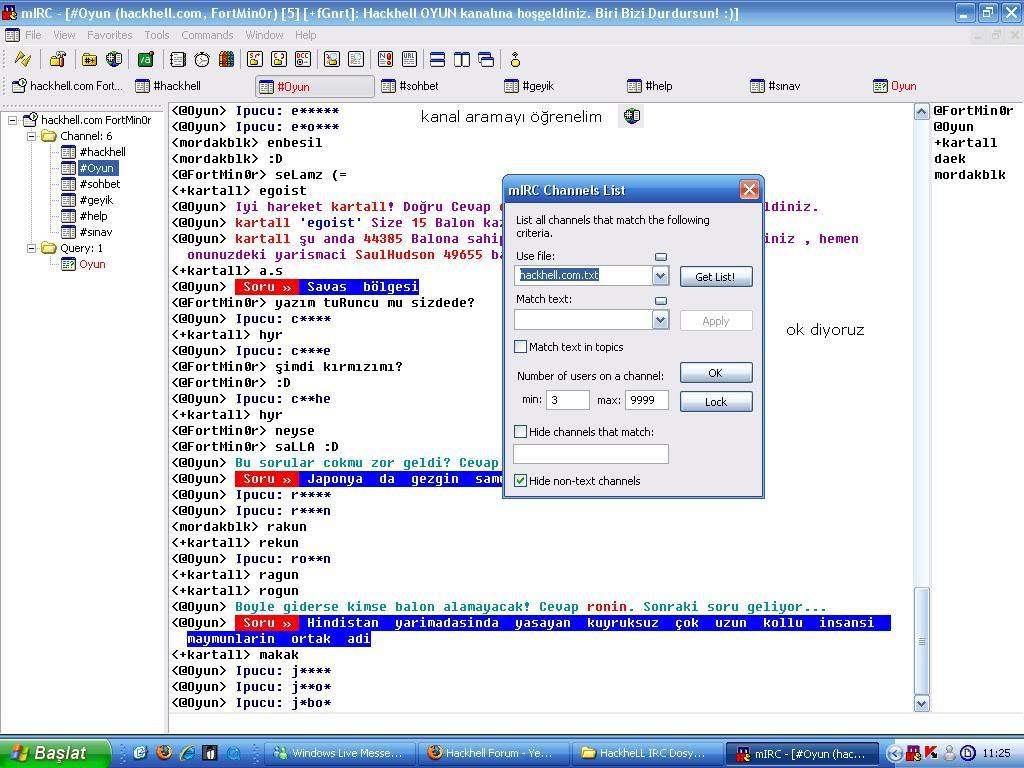Click the Hide channels match text box
The height and width of the screenshot is (768, 1024).
pyautogui.click(x=591, y=454)
